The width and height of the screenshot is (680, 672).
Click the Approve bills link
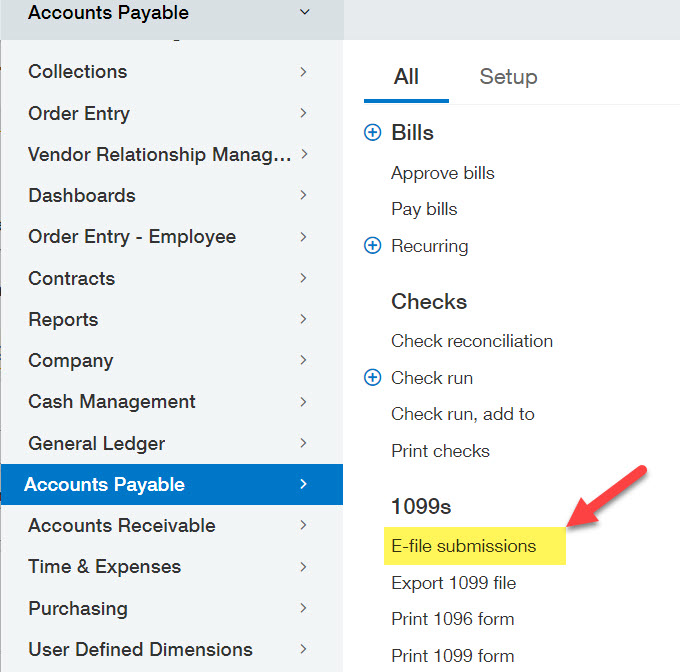[443, 173]
